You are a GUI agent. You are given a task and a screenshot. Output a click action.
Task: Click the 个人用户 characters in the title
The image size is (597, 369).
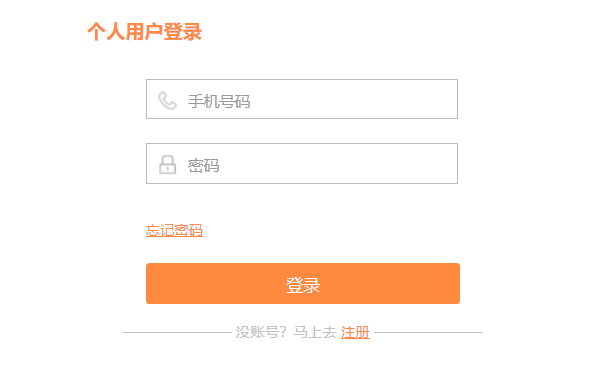click(x=125, y=32)
